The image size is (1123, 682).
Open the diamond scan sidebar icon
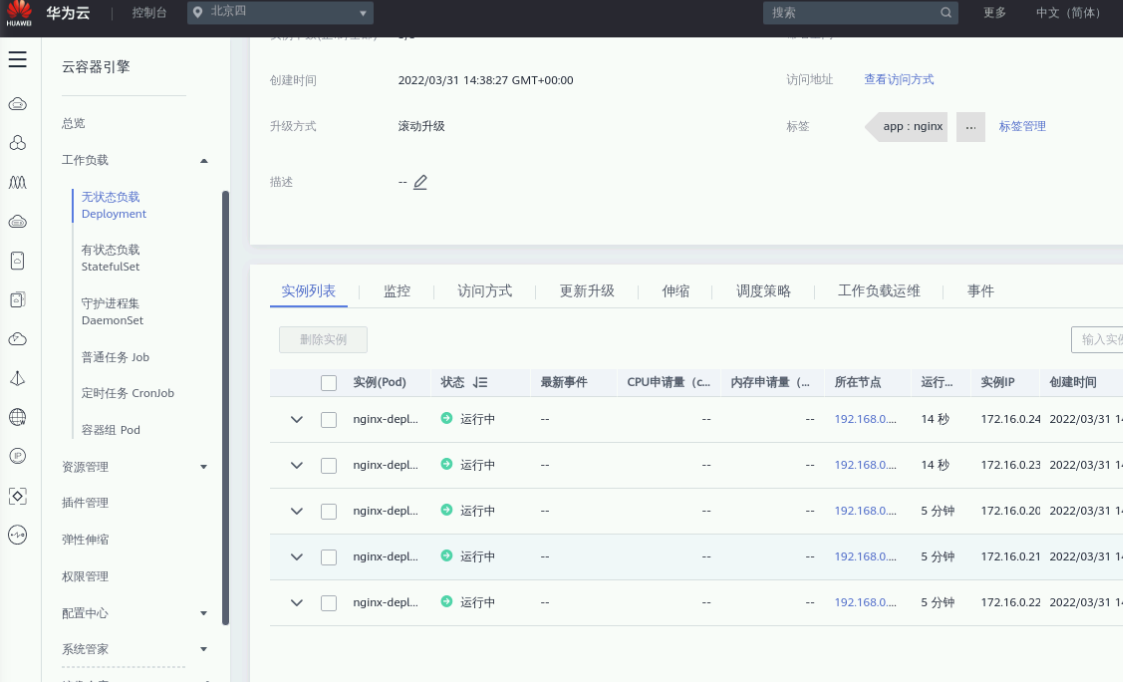click(x=18, y=496)
